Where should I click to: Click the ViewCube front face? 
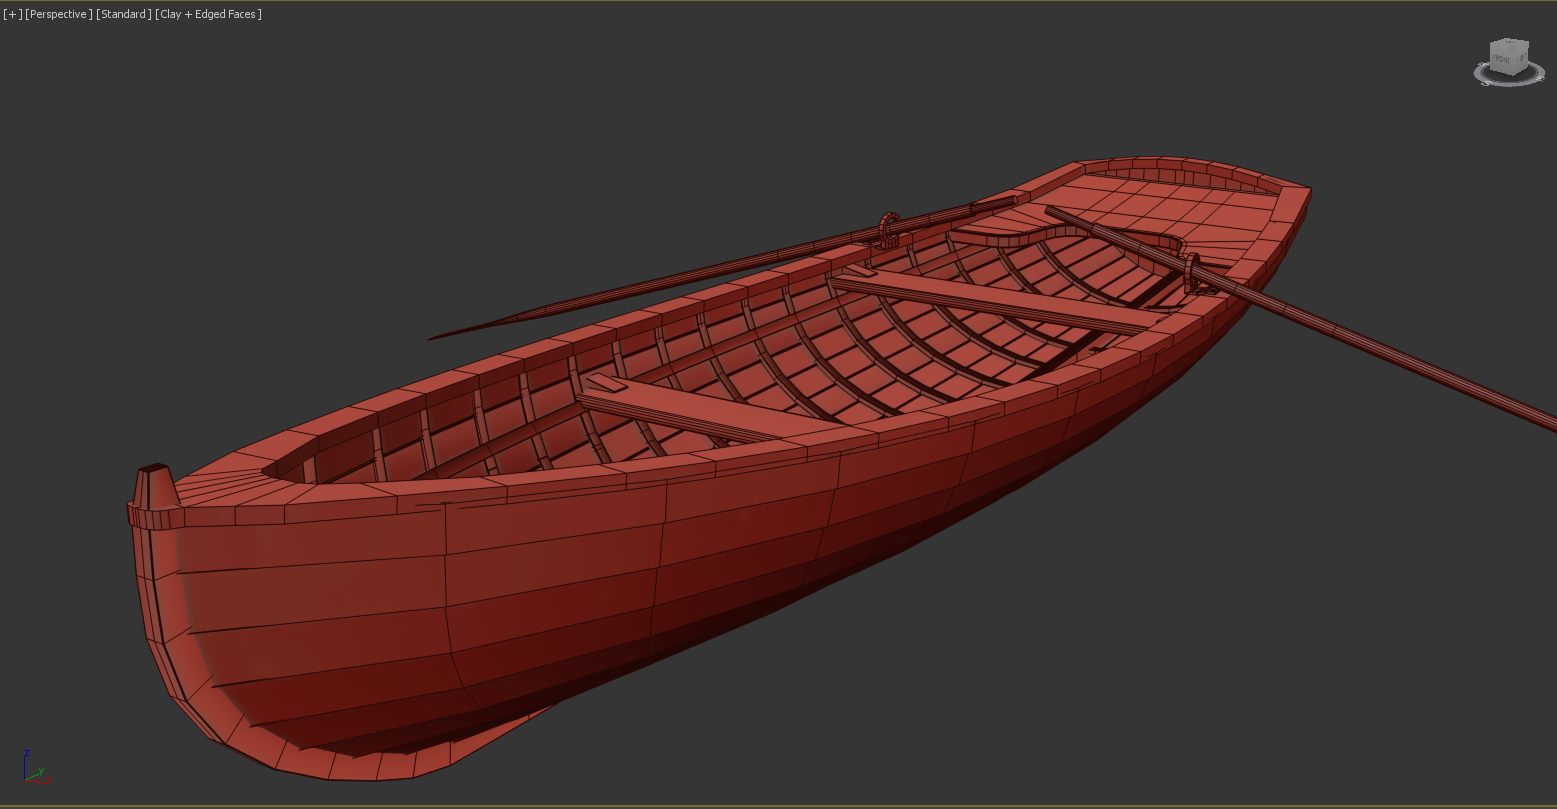pos(1502,61)
